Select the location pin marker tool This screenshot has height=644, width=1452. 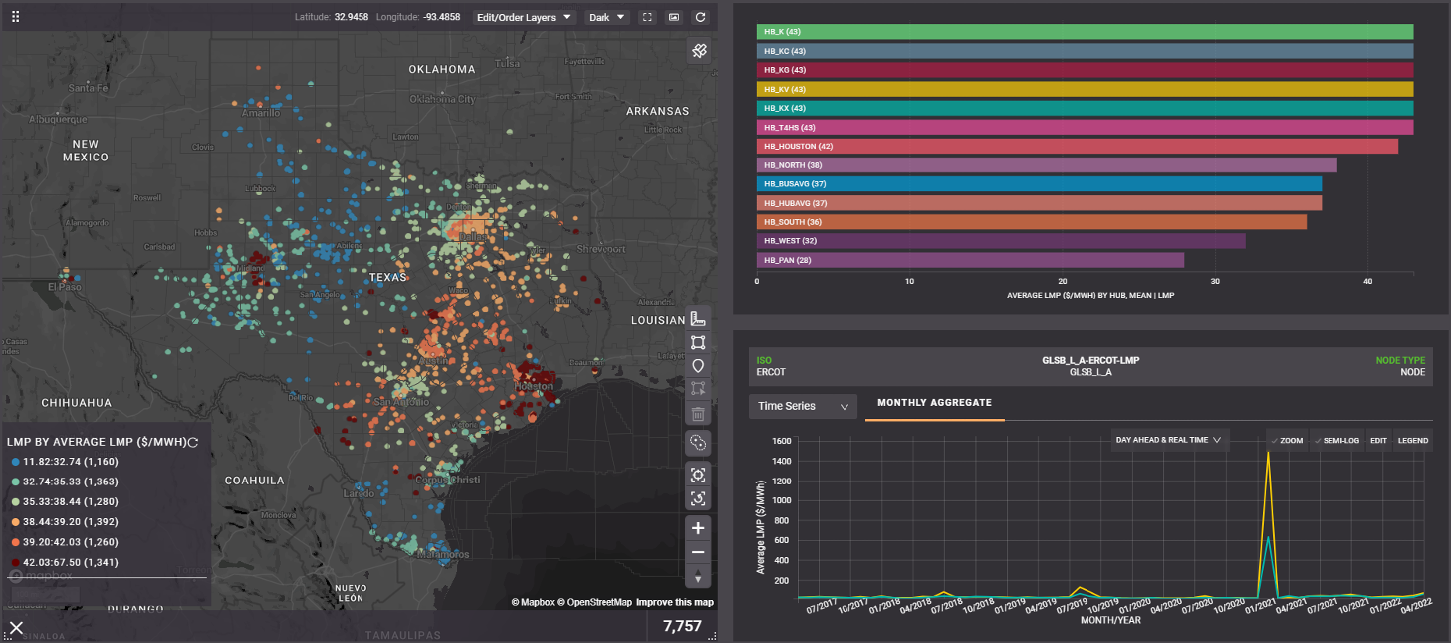(698, 366)
